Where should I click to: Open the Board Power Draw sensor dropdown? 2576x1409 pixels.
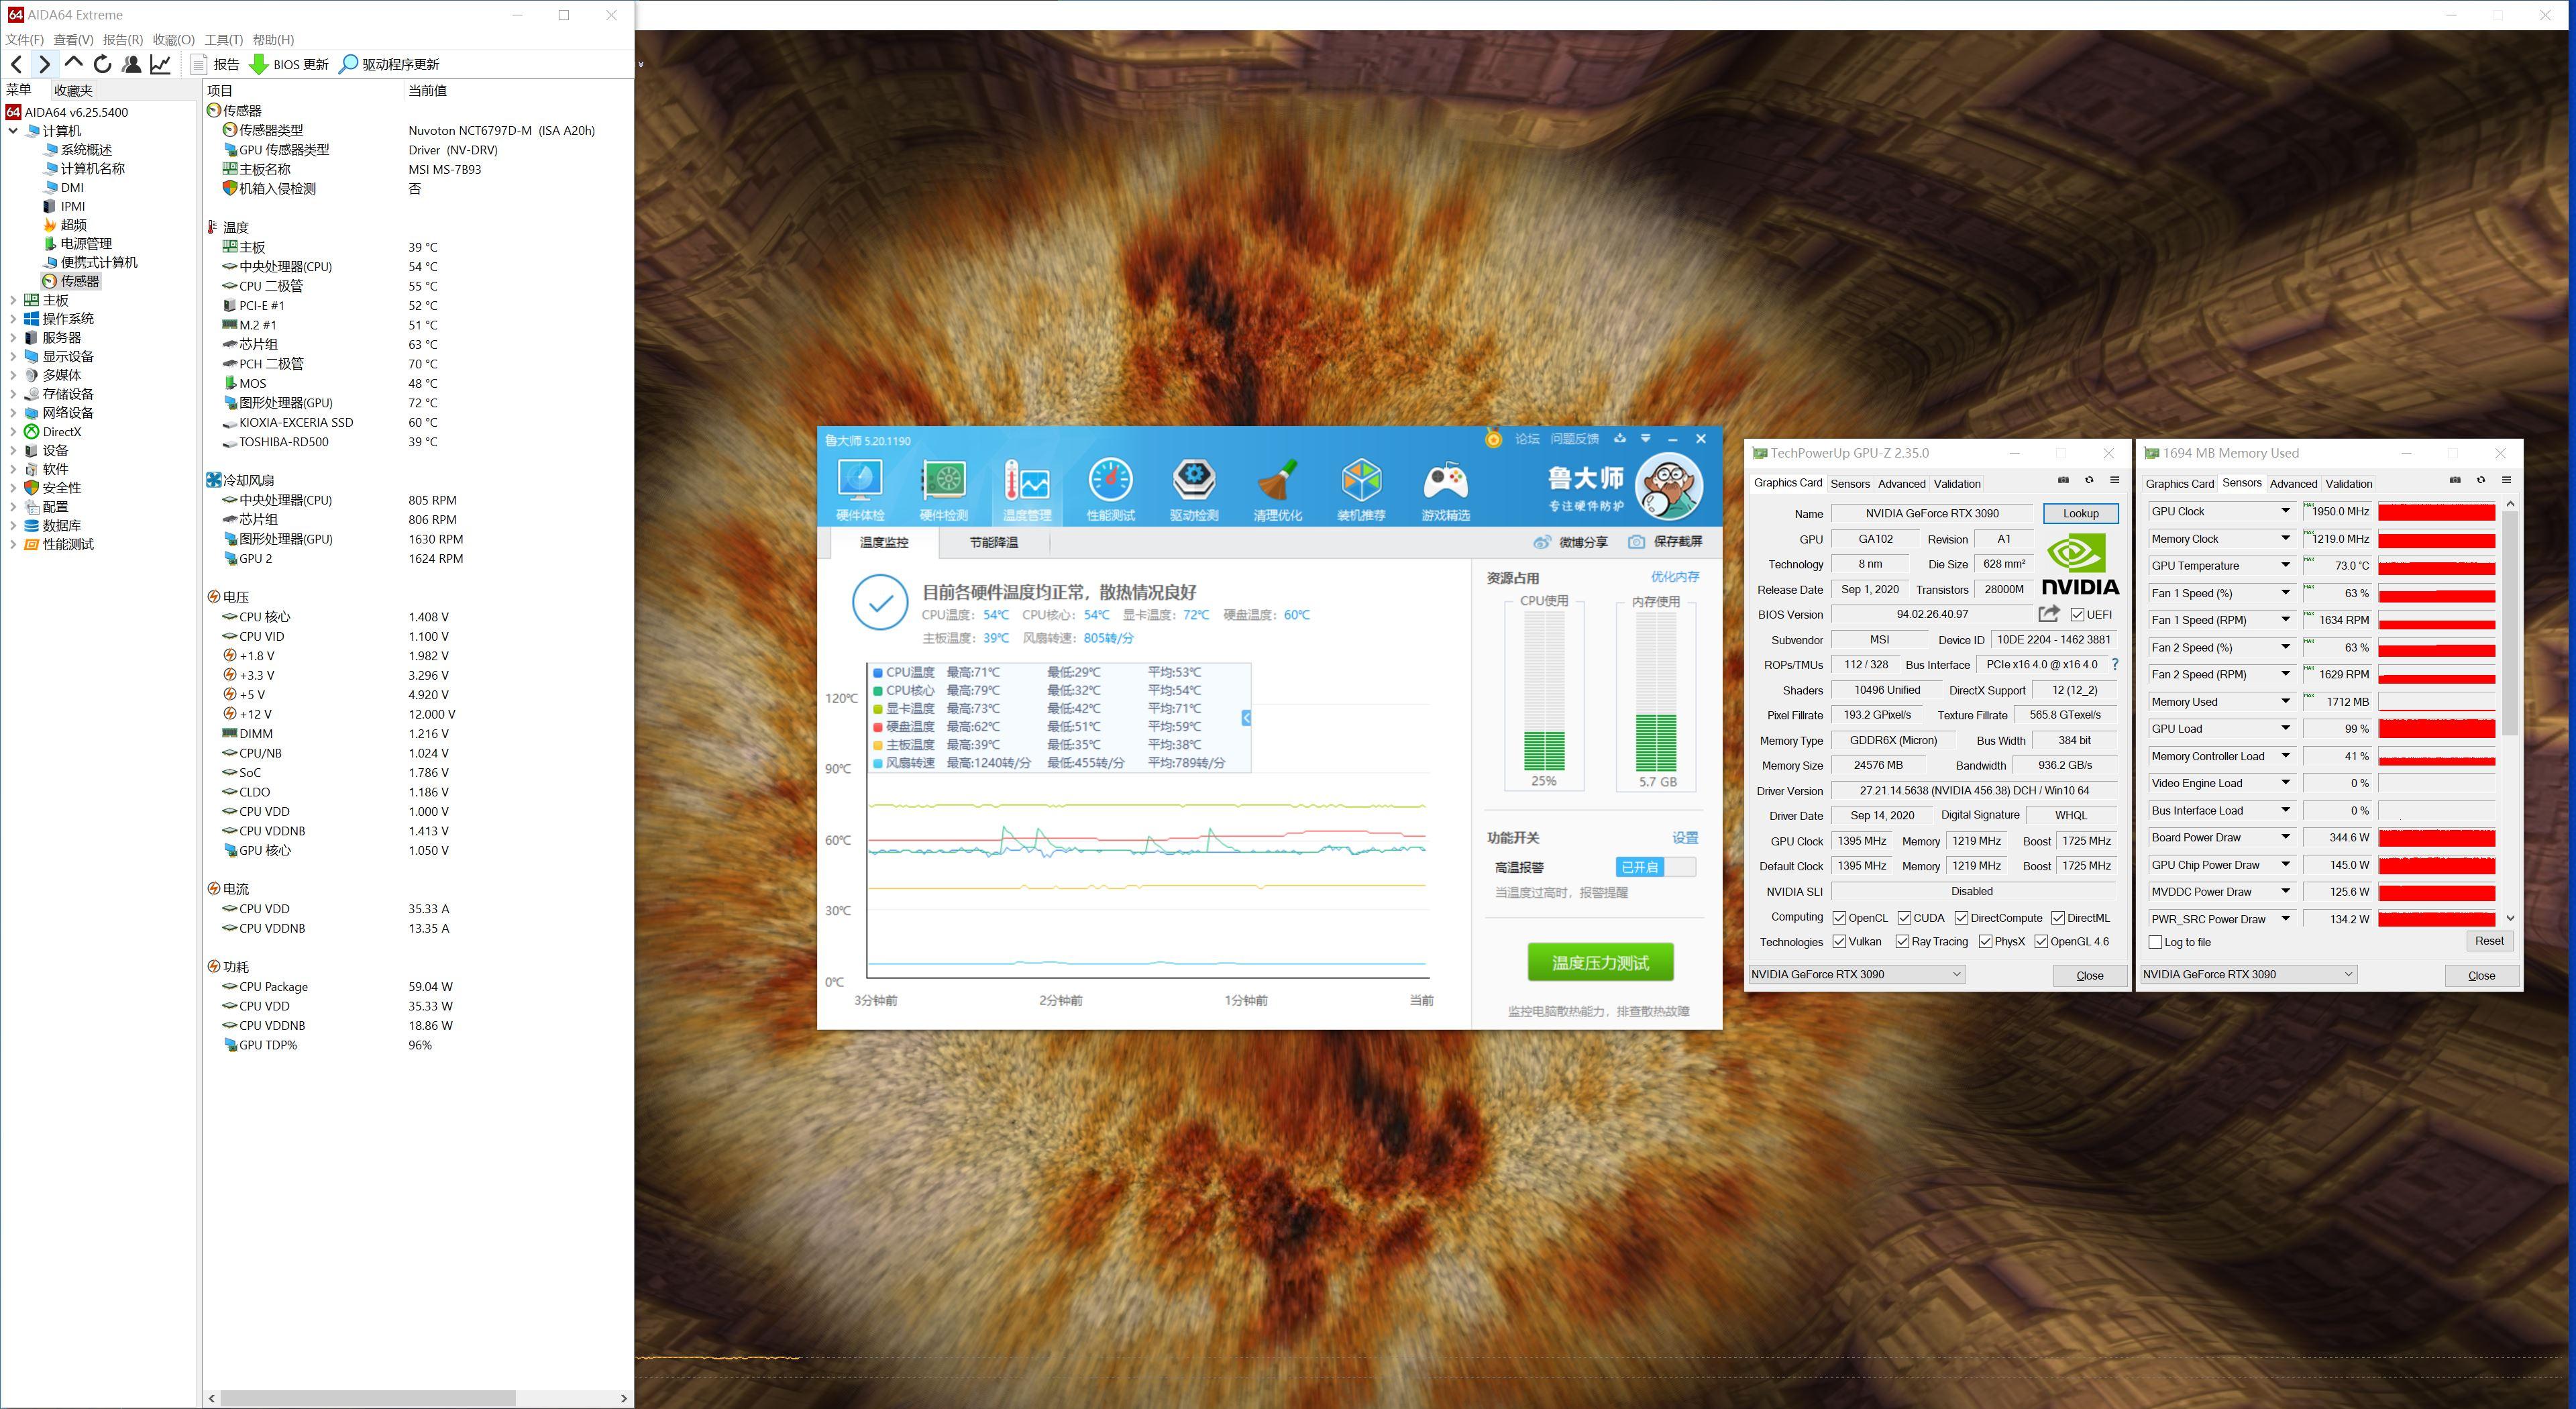point(2285,838)
